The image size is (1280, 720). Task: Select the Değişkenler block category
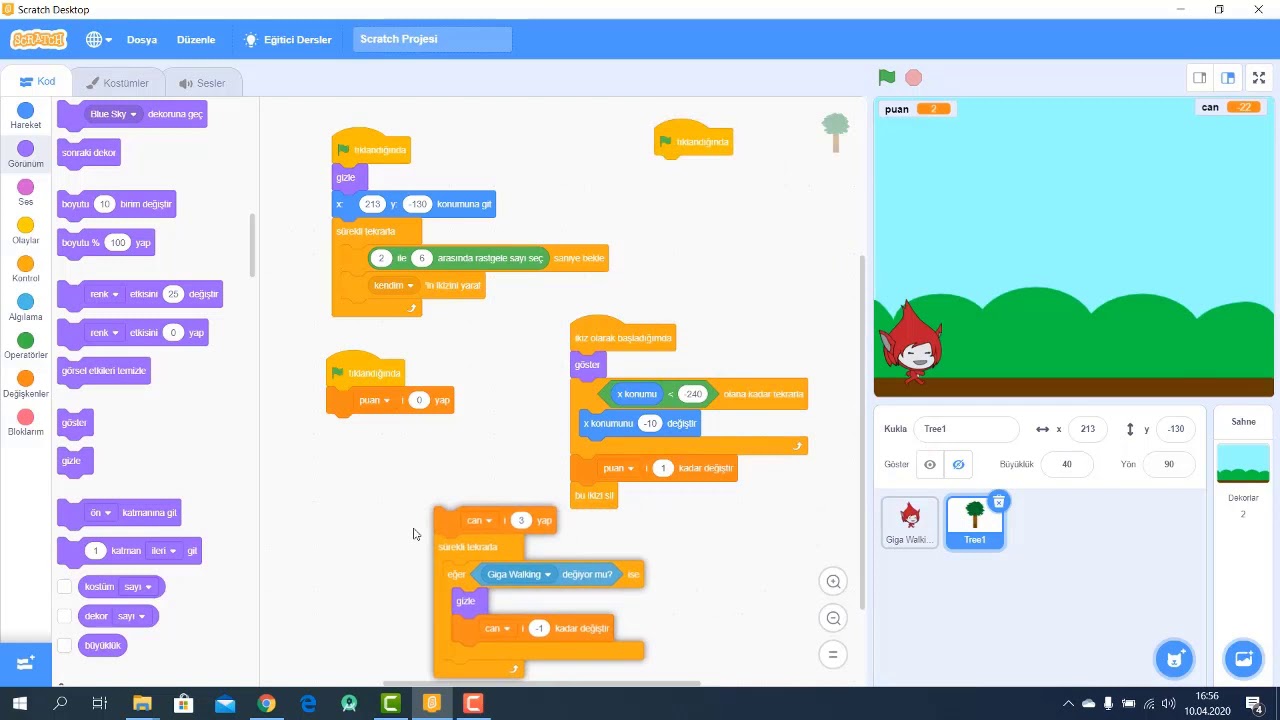point(26,385)
